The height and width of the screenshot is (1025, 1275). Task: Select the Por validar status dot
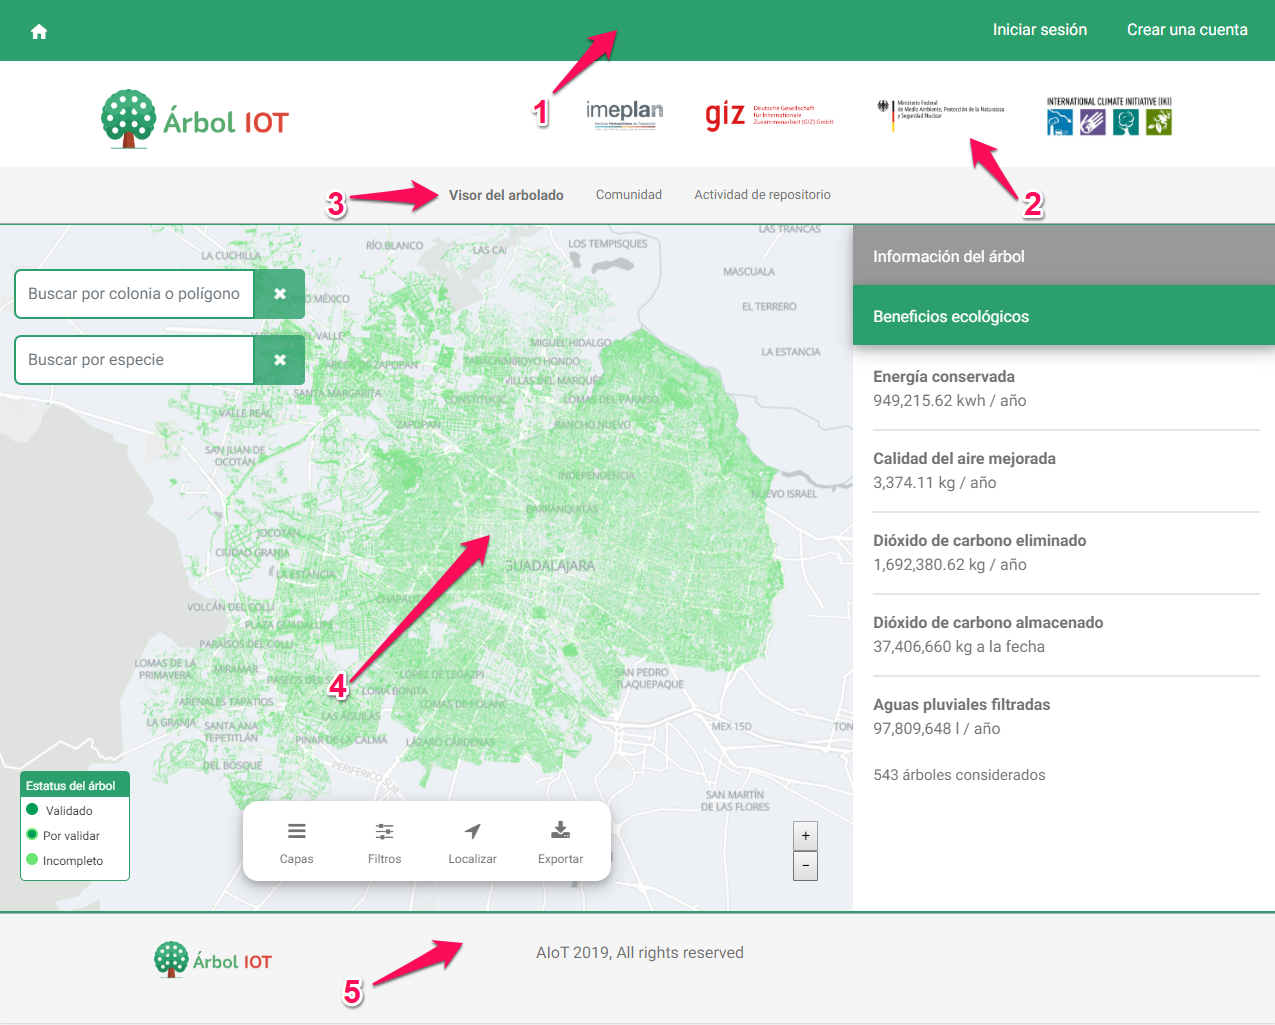point(32,835)
